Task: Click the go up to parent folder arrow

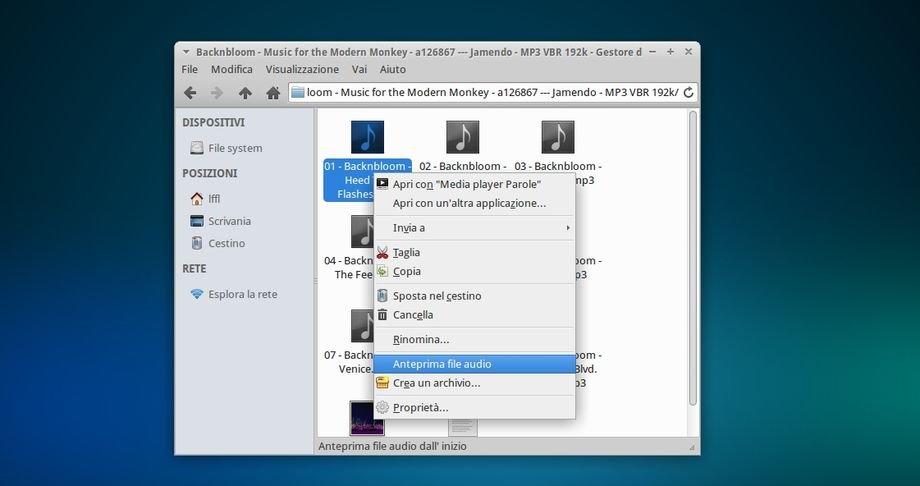Action: click(245, 93)
